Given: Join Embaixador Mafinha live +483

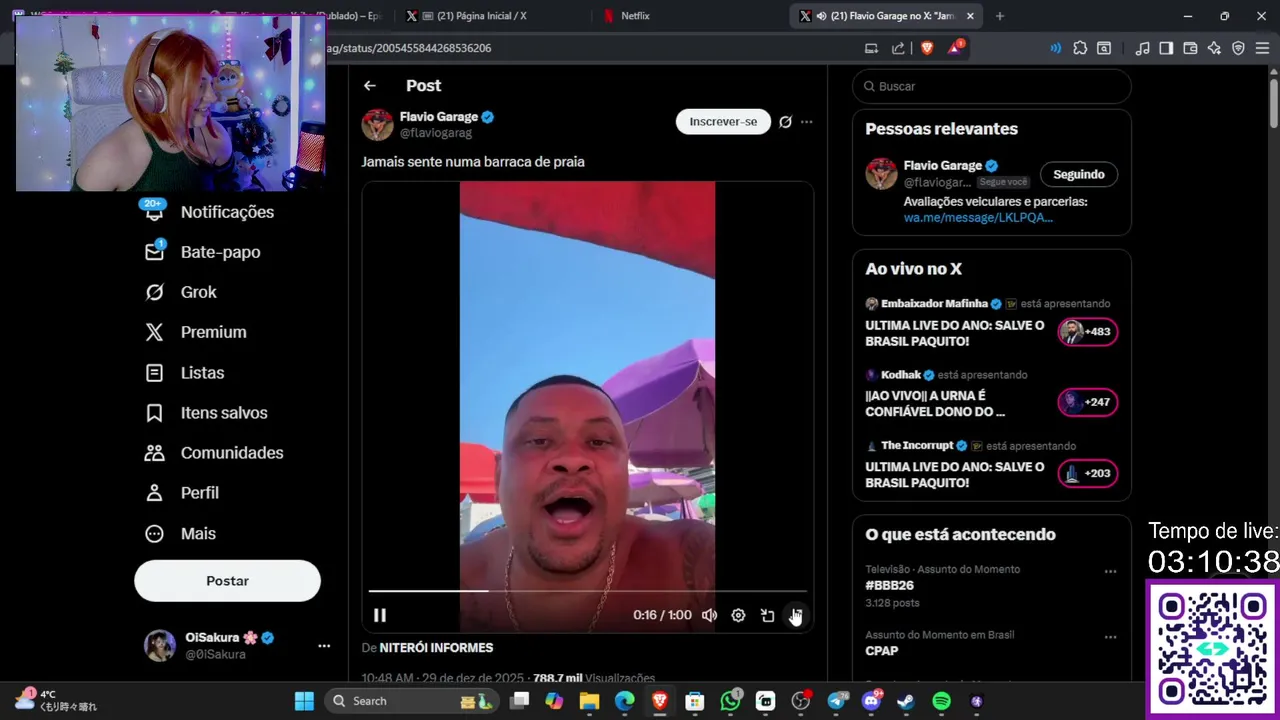Looking at the screenshot, I should [1088, 332].
